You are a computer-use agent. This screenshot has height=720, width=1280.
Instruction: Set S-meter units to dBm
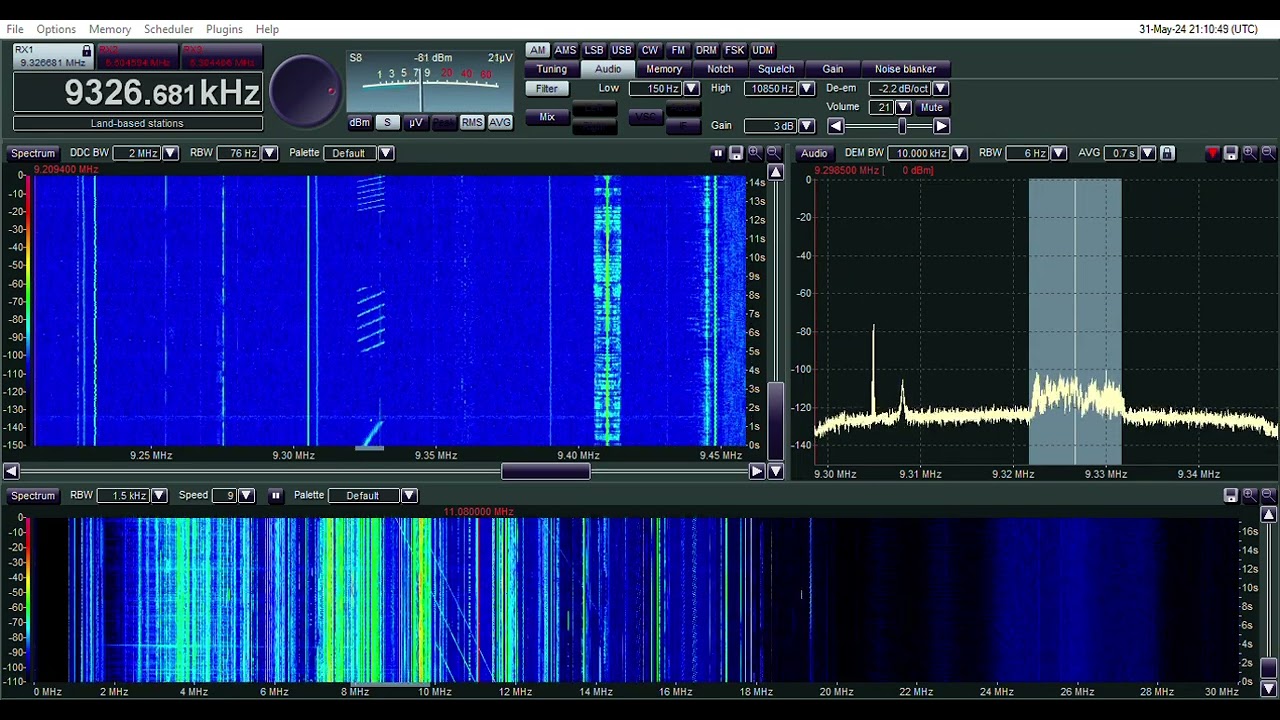[x=359, y=122]
